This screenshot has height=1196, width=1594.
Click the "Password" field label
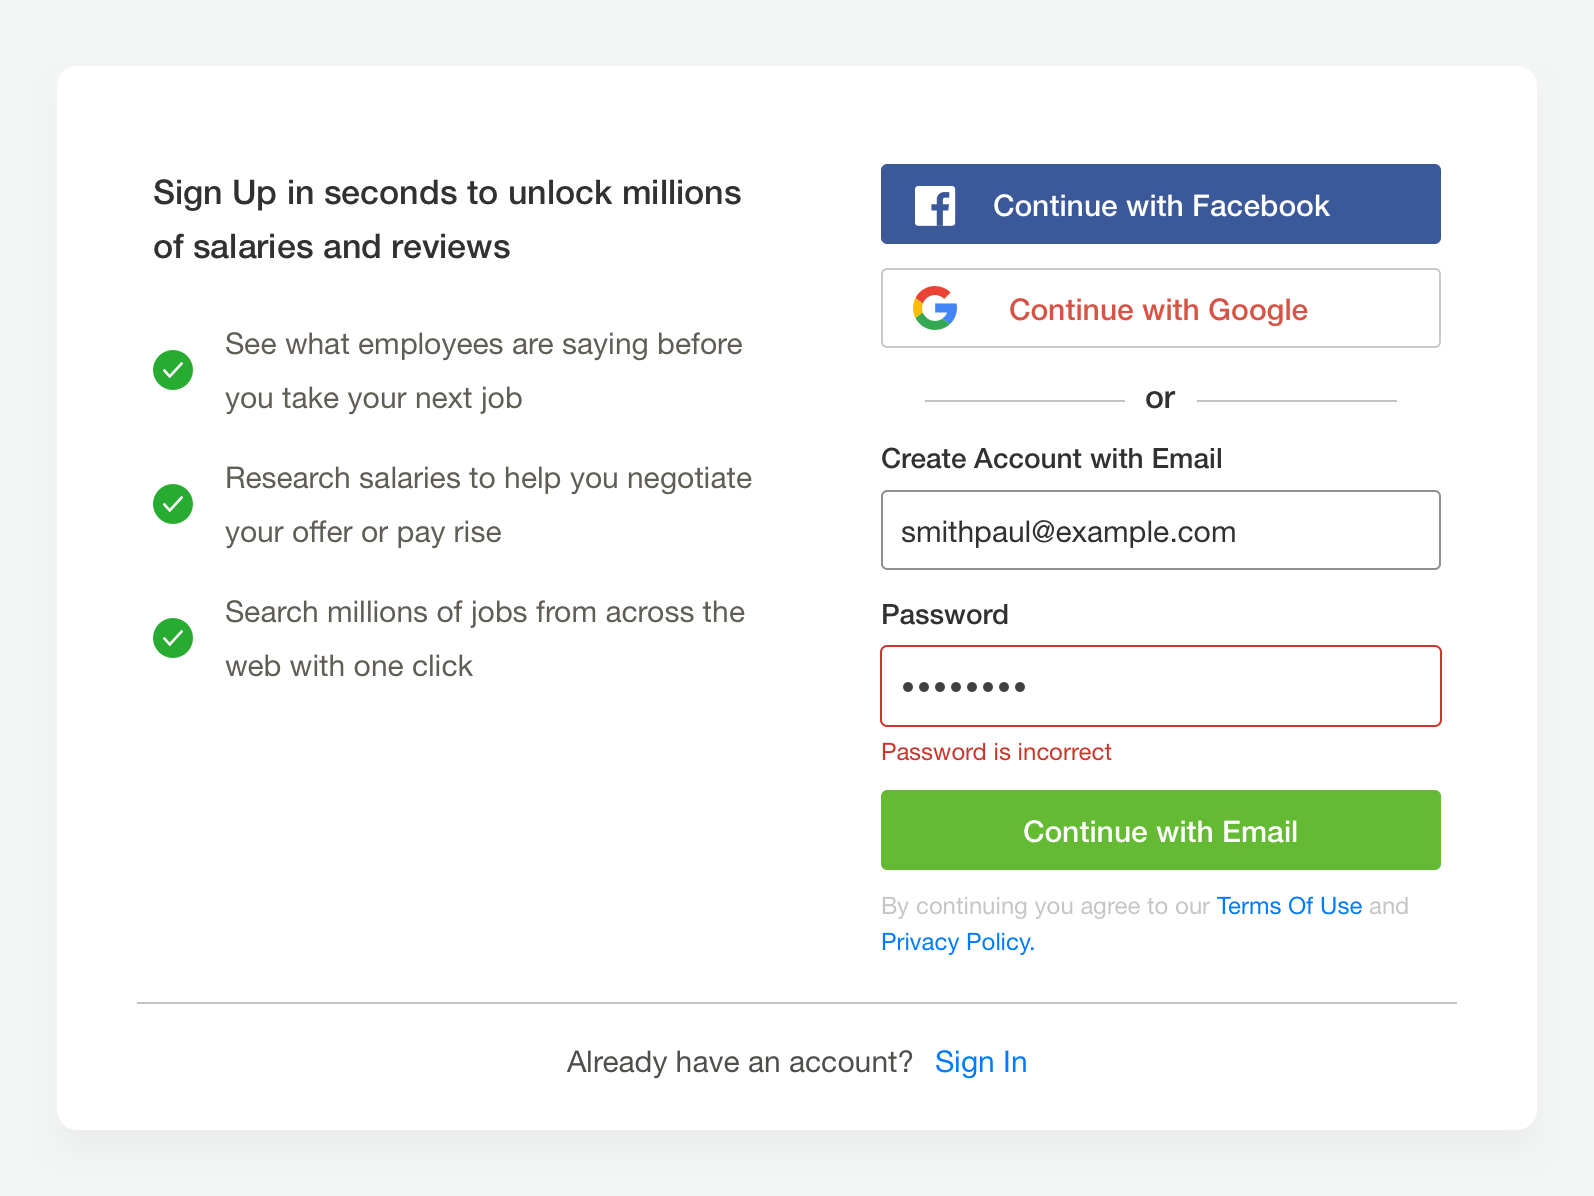tap(944, 615)
